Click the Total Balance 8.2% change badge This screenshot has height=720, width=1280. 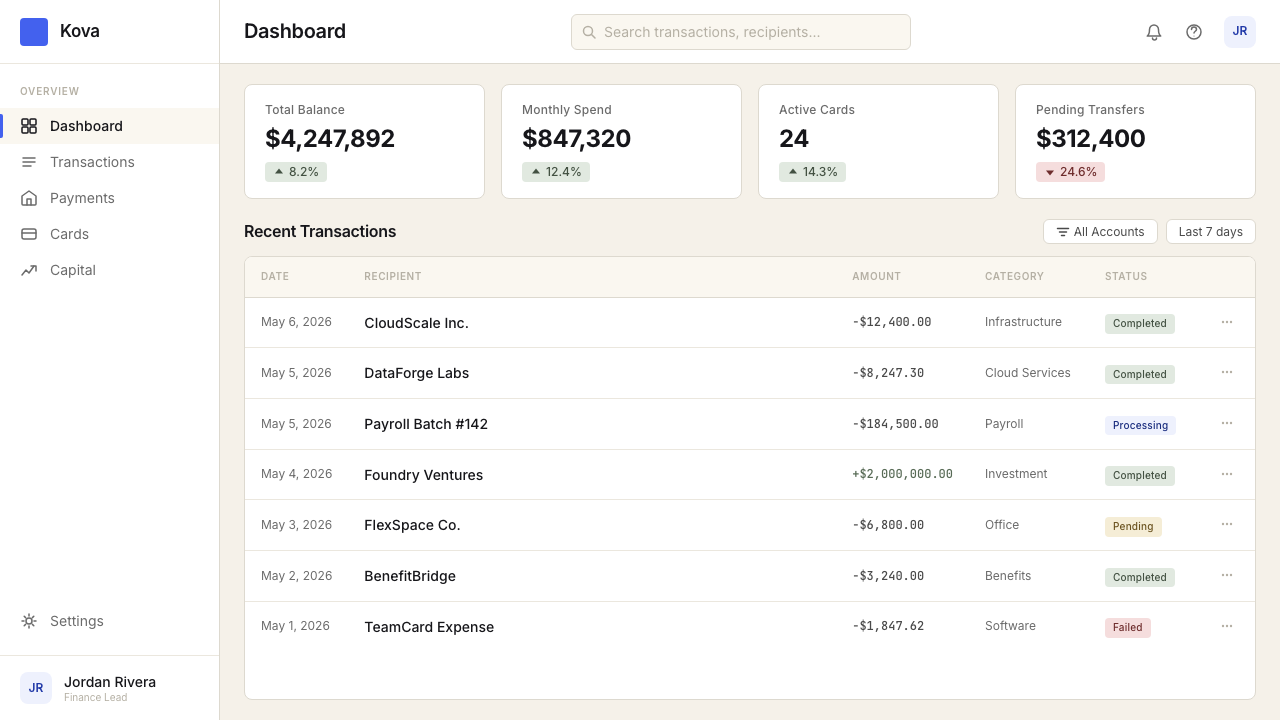pos(296,172)
